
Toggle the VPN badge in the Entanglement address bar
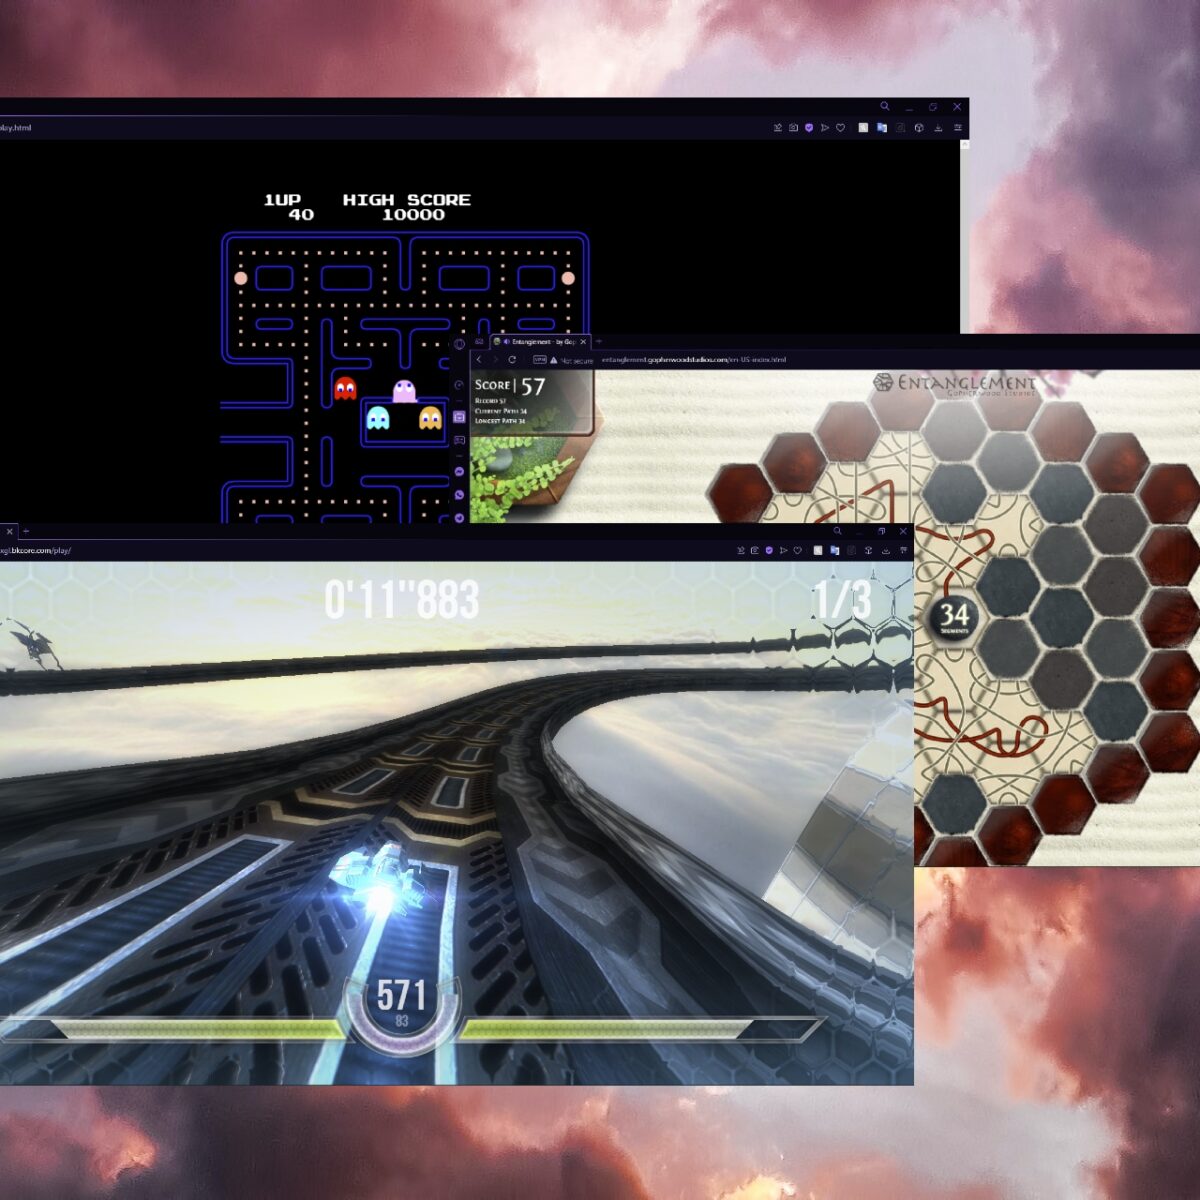pos(540,360)
